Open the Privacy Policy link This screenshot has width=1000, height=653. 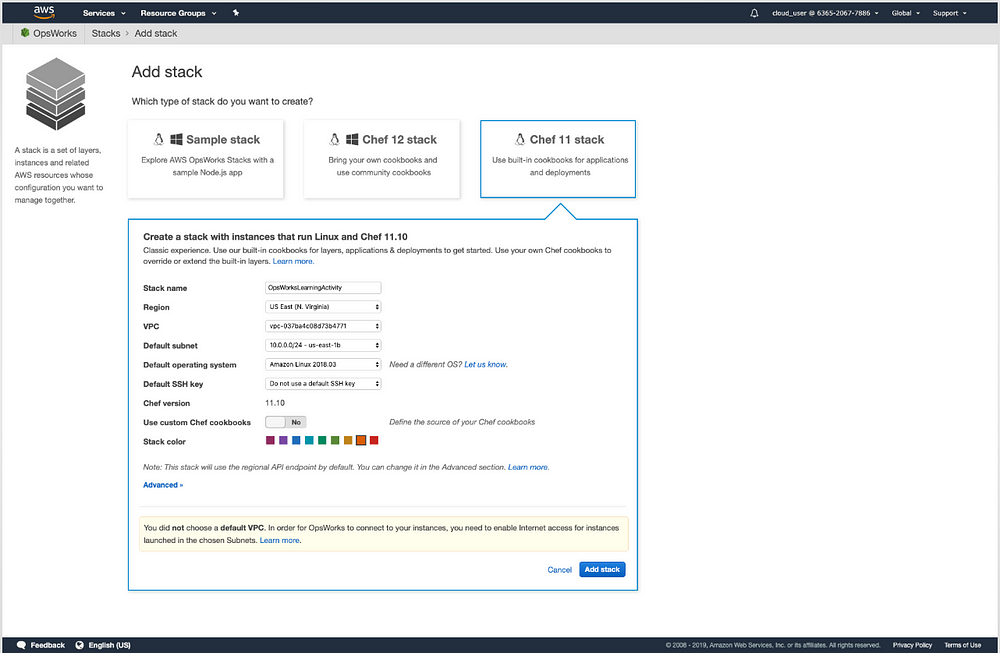[912, 645]
